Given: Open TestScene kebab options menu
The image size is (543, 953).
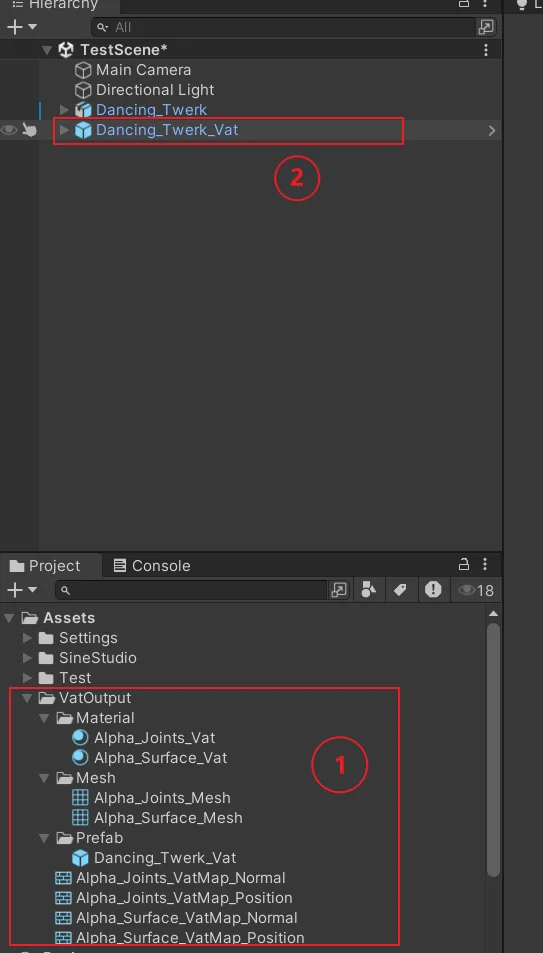Looking at the screenshot, I should coord(485,50).
